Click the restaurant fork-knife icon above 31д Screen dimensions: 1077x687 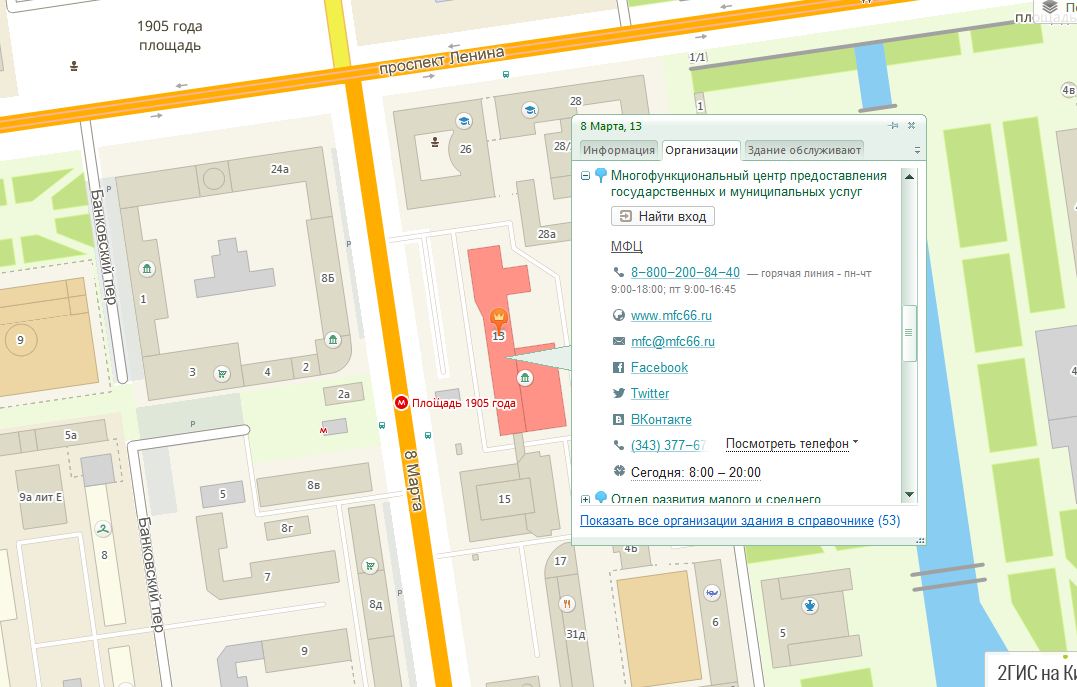click(567, 604)
